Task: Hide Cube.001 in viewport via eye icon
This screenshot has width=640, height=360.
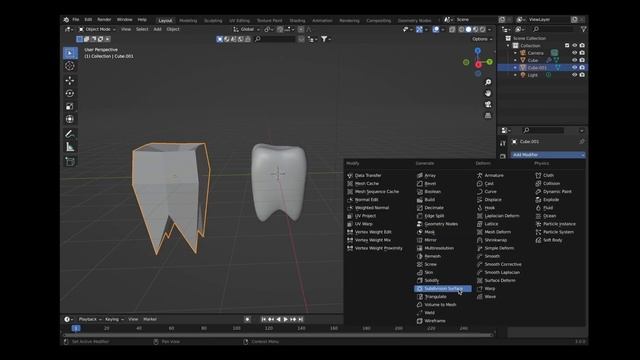Action: click(574, 68)
